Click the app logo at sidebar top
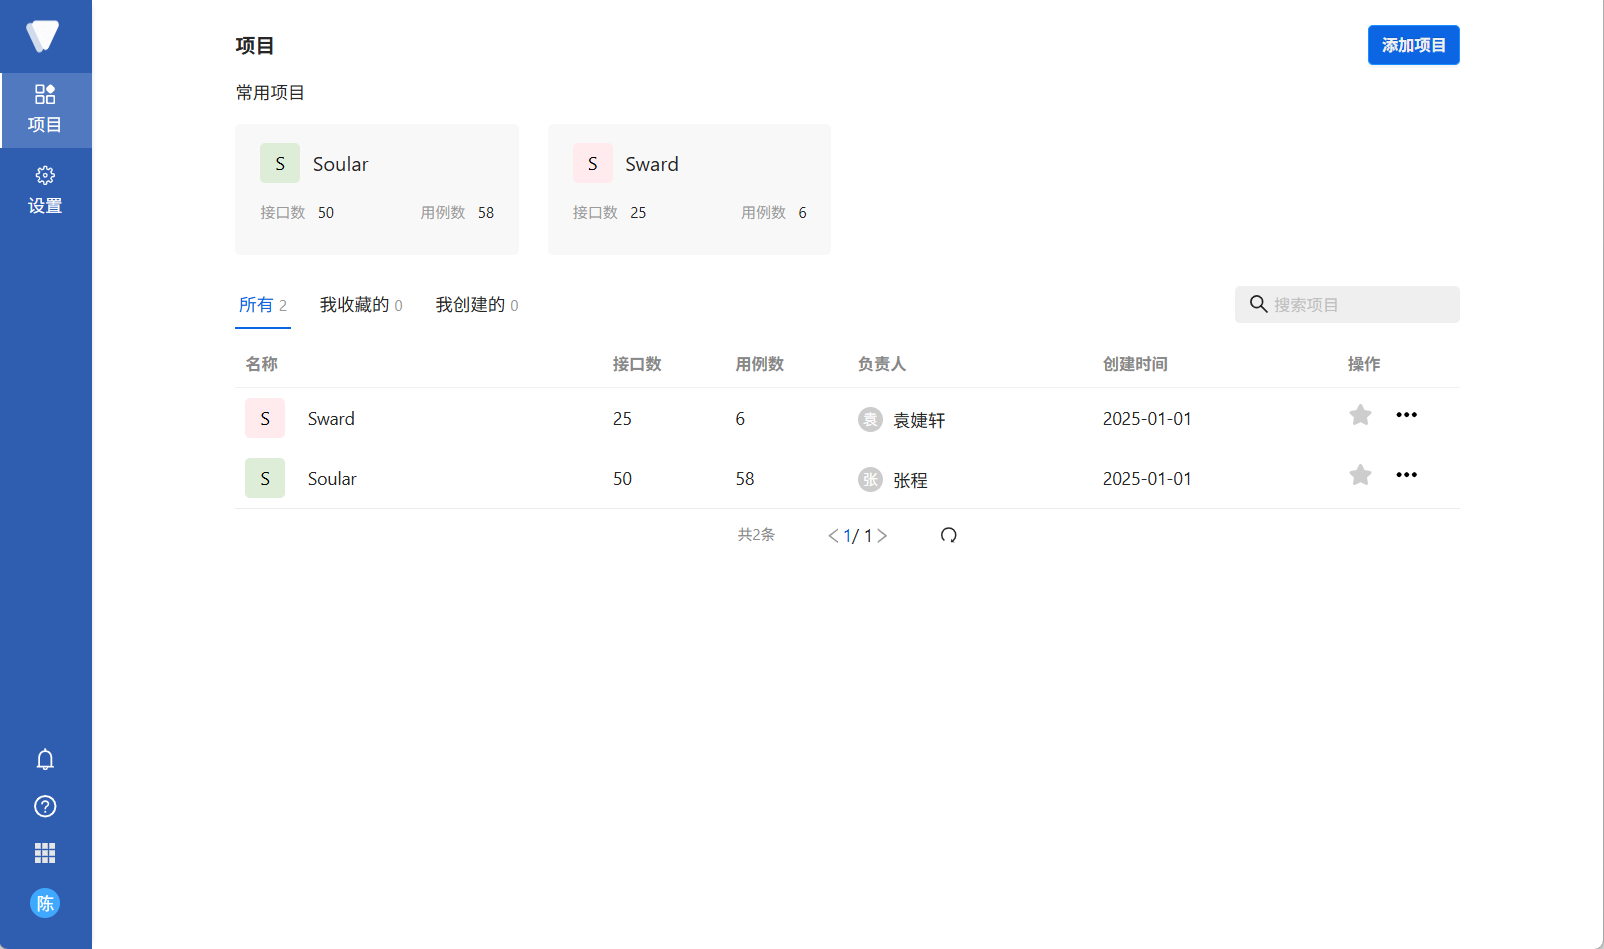The width and height of the screenshot is (1604, 949). tap(45, 36)
